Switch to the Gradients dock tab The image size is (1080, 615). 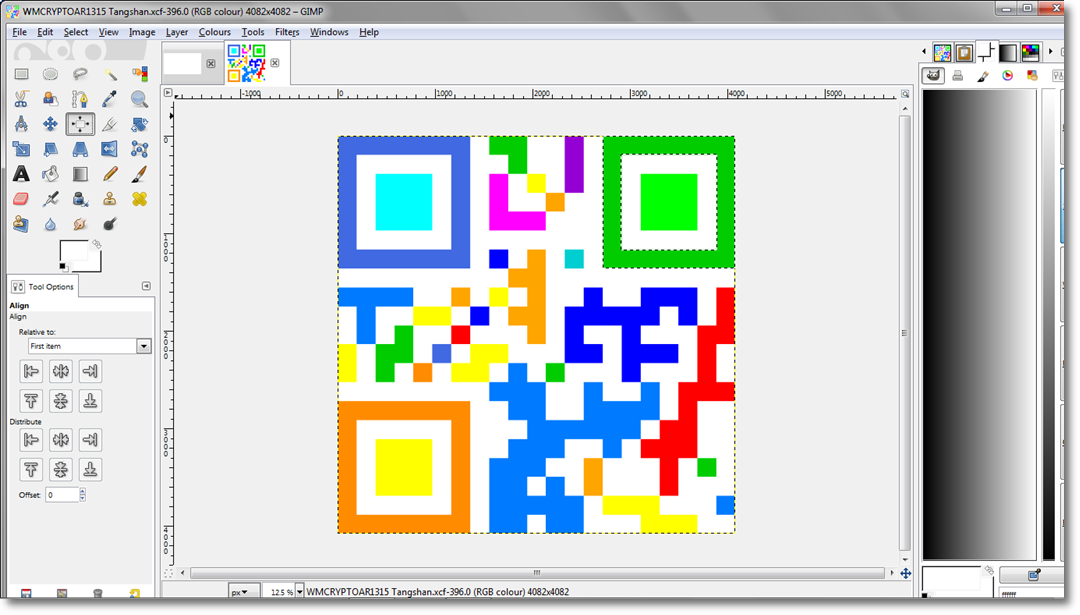pos(1008,52)
